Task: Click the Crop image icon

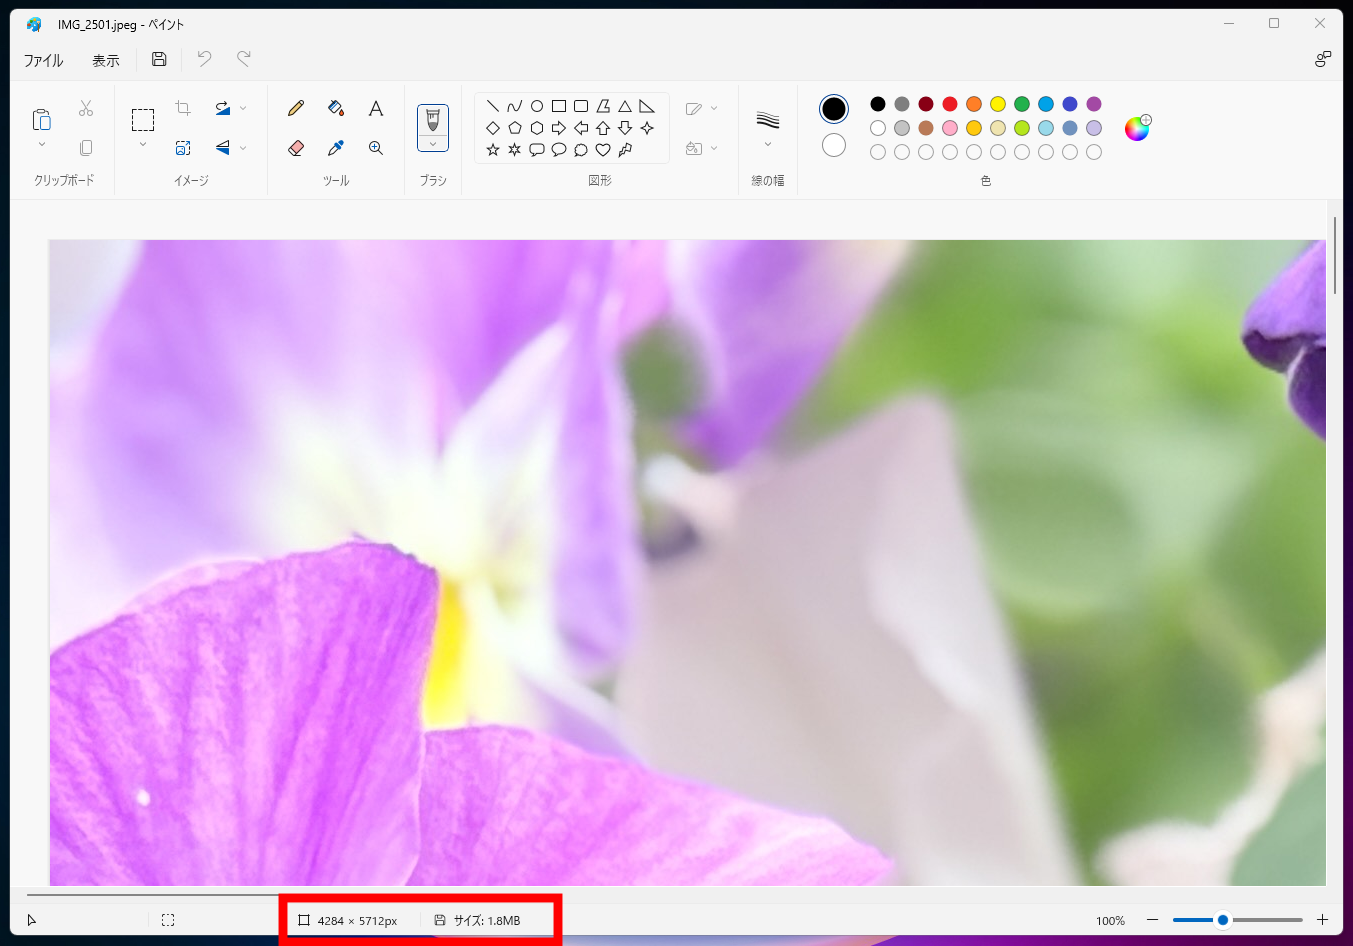Action: click(x=183, y=108)
